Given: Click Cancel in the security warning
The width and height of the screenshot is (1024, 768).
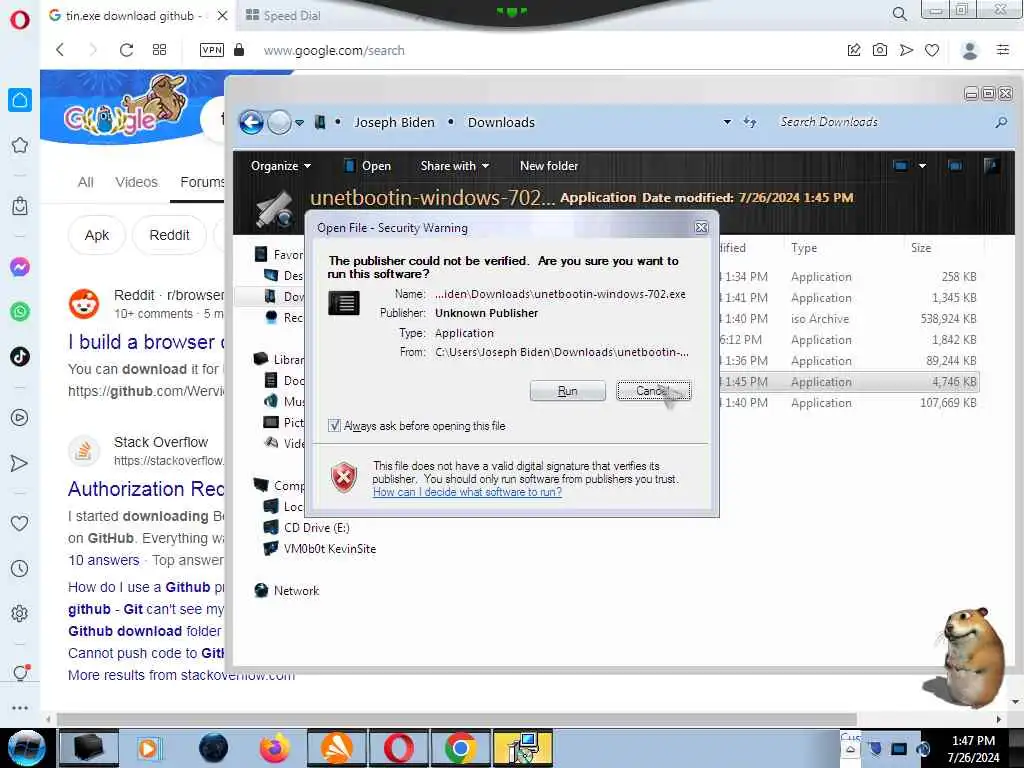Looking at the screenshot, I should (x=653, y=391).
